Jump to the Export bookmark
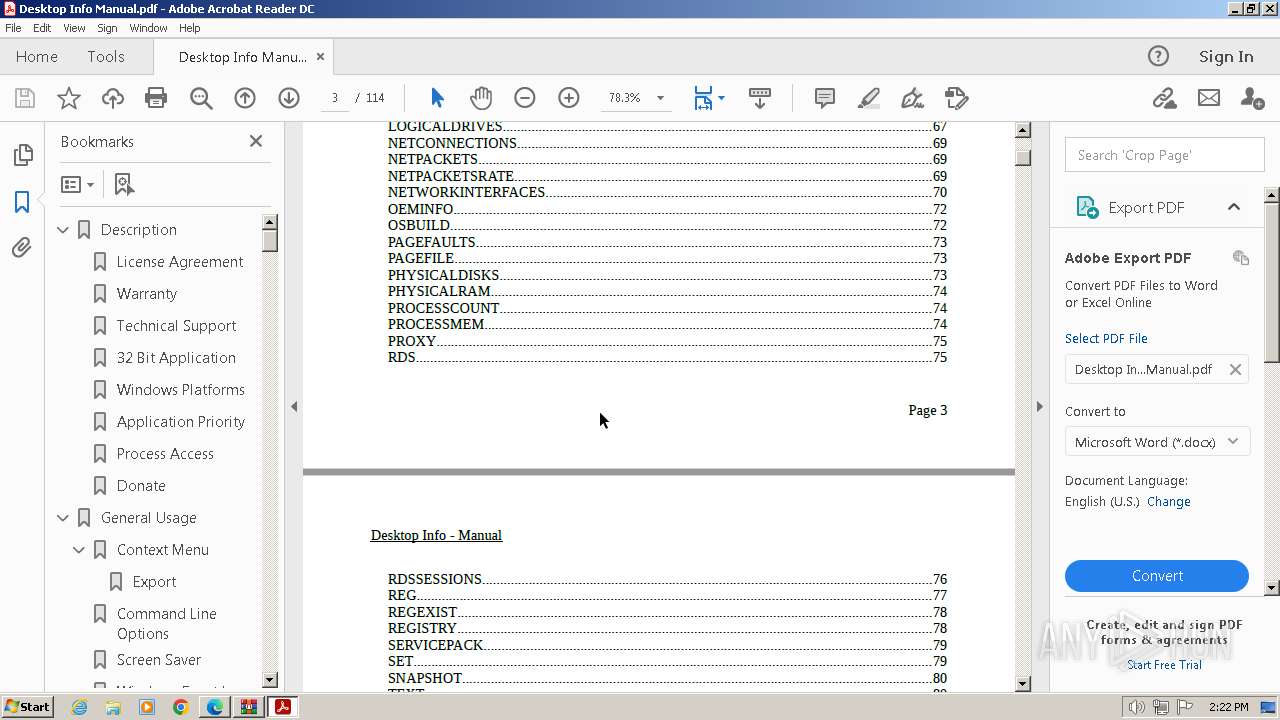This screenshot has width=1280, height=720. pos(154,582)
